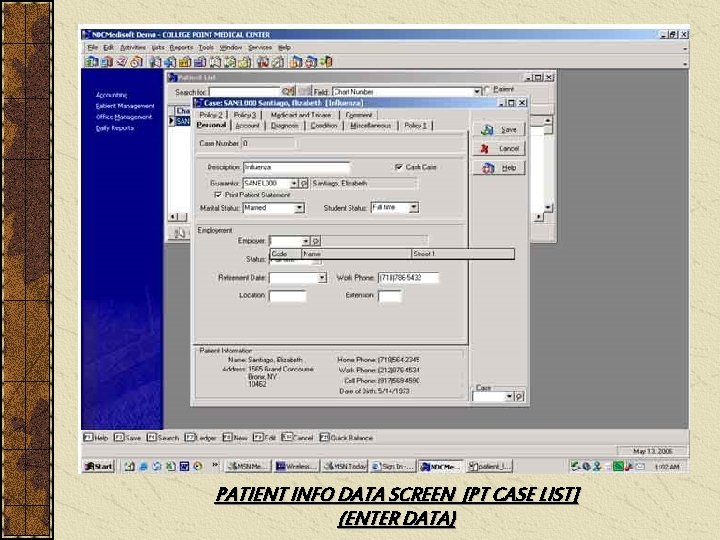
Task: Open the Reports menu
Action: (181, 47)
